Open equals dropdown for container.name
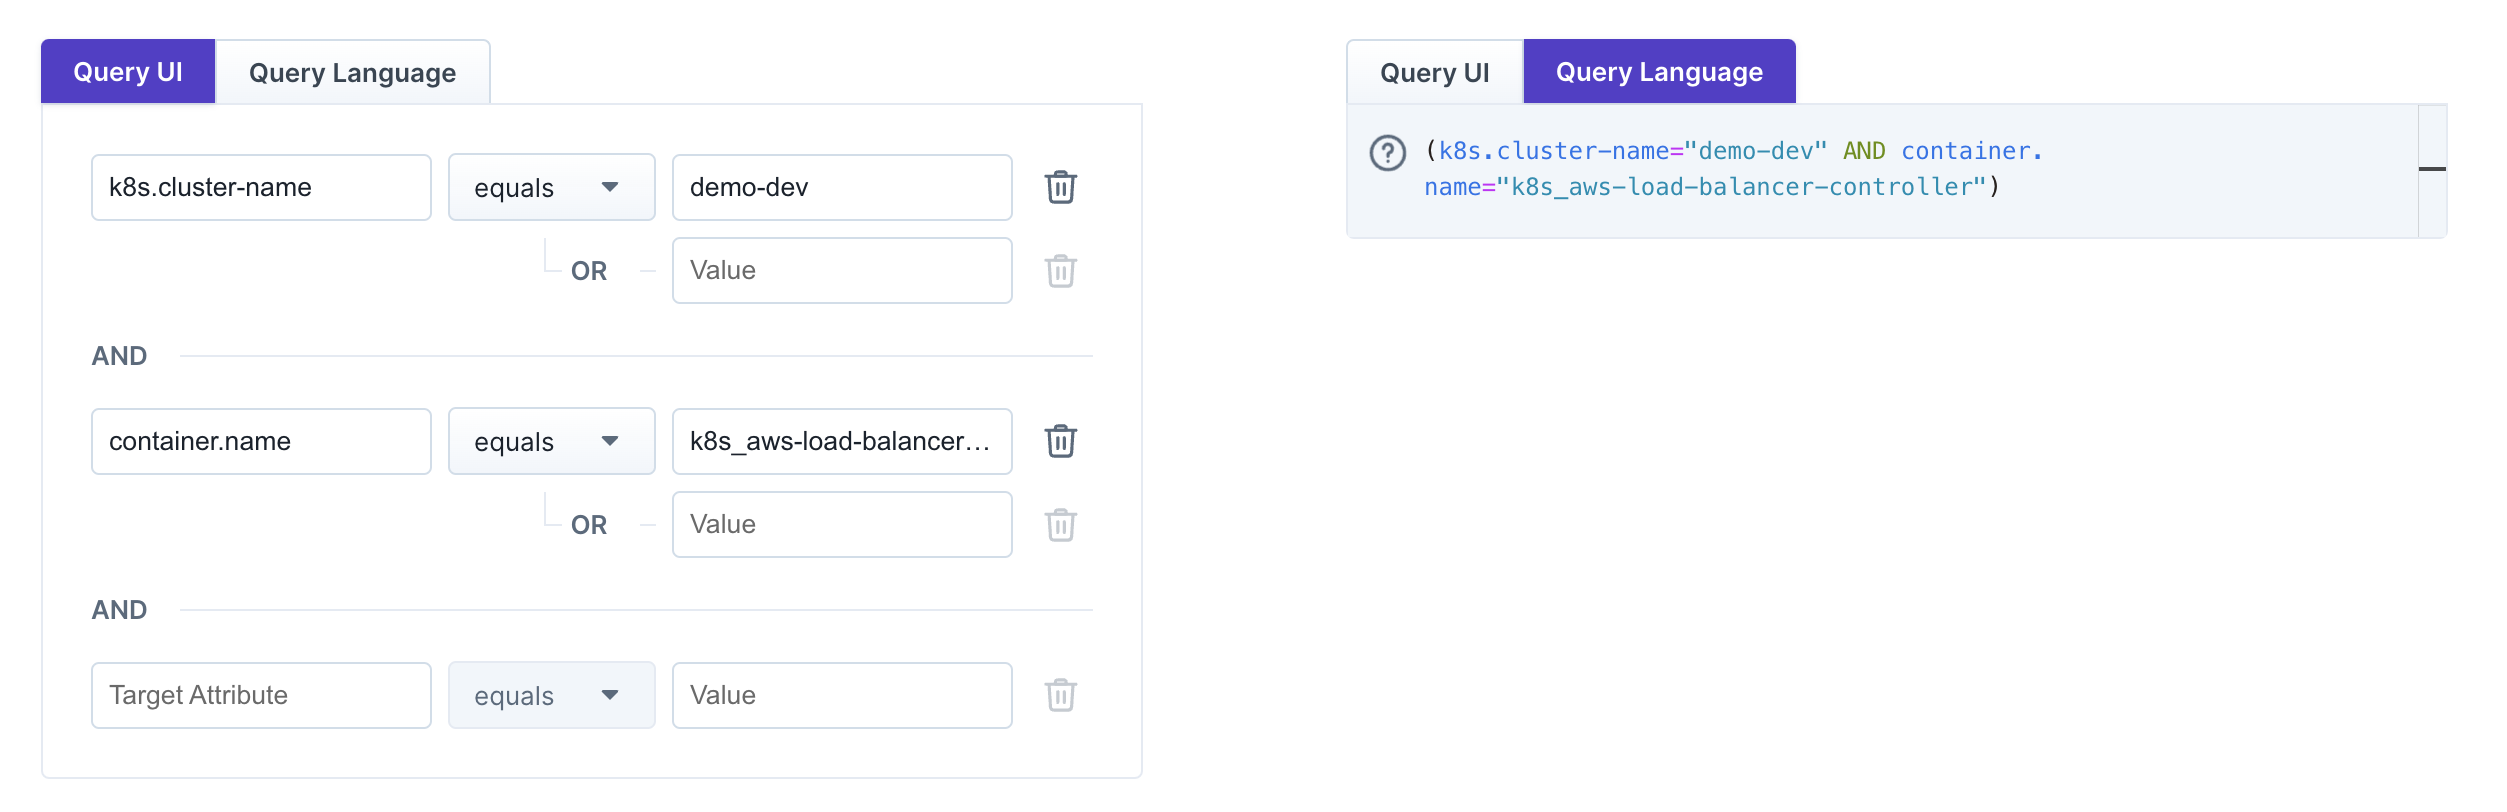 (551, 441)
